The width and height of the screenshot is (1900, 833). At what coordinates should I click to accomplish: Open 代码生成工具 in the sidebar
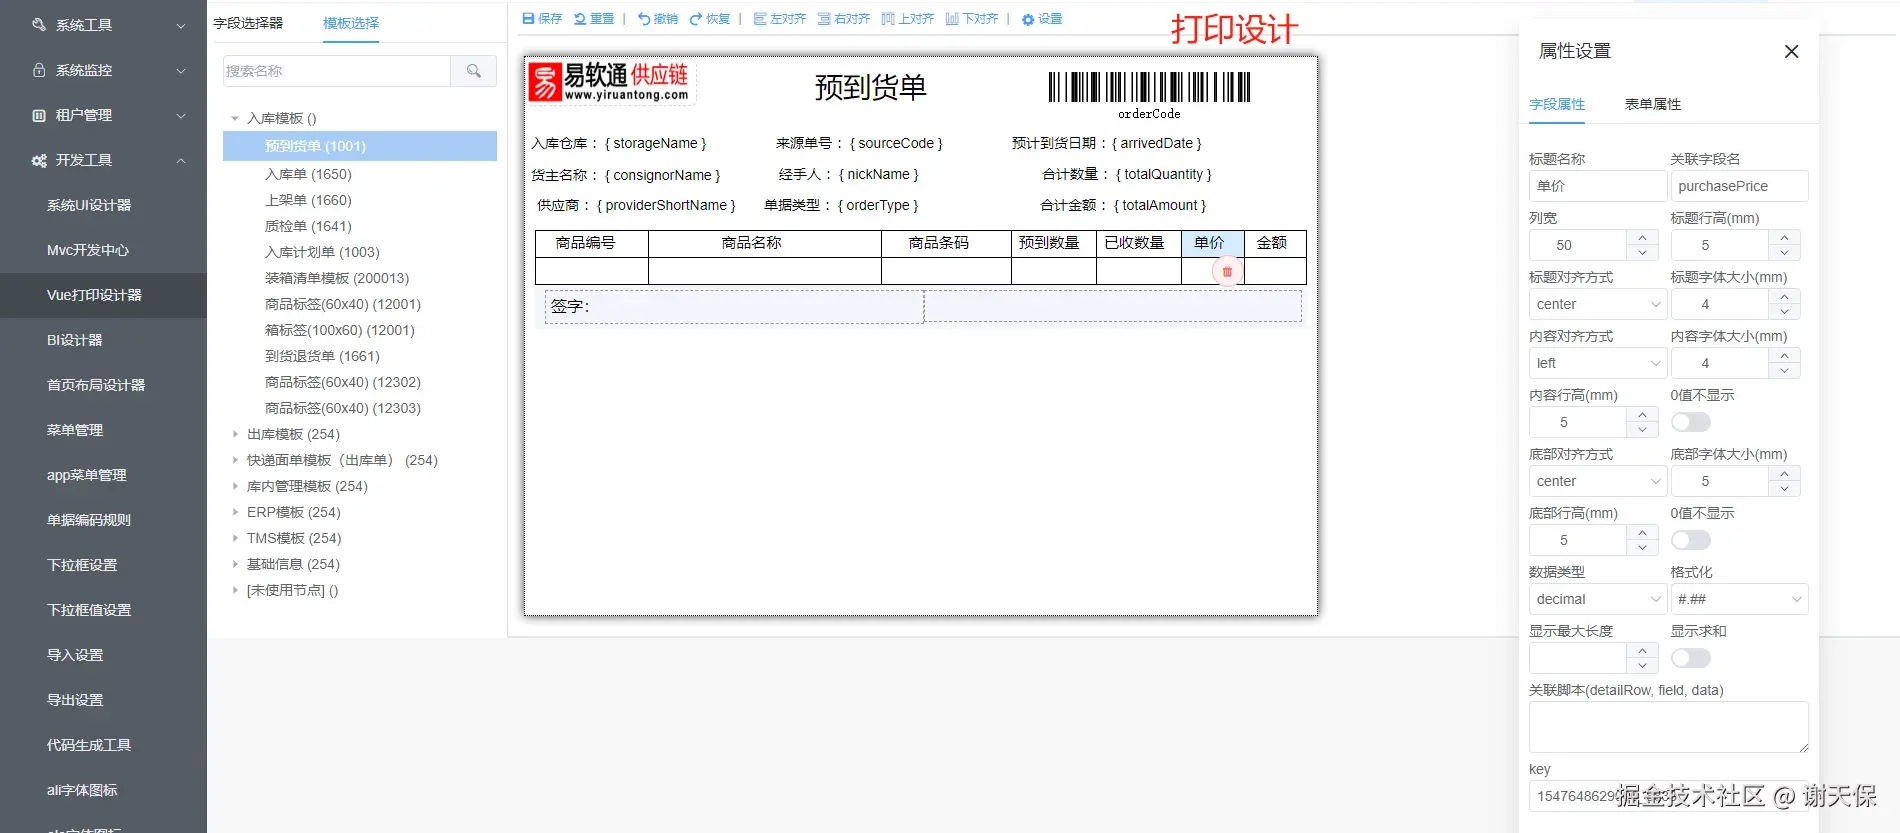pos(103,745)
